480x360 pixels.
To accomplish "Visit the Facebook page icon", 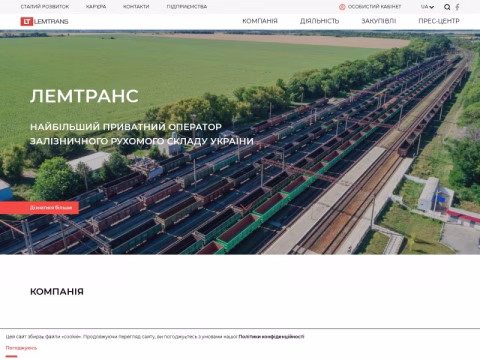I will tap(457, 7).
